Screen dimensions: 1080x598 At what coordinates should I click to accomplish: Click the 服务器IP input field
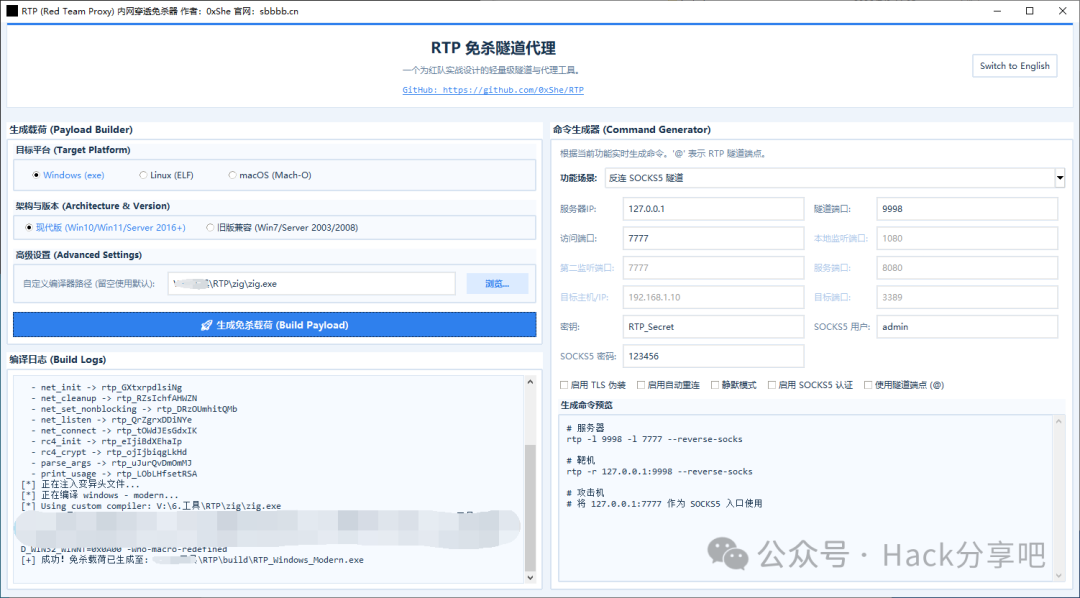[x=713, y=209]
